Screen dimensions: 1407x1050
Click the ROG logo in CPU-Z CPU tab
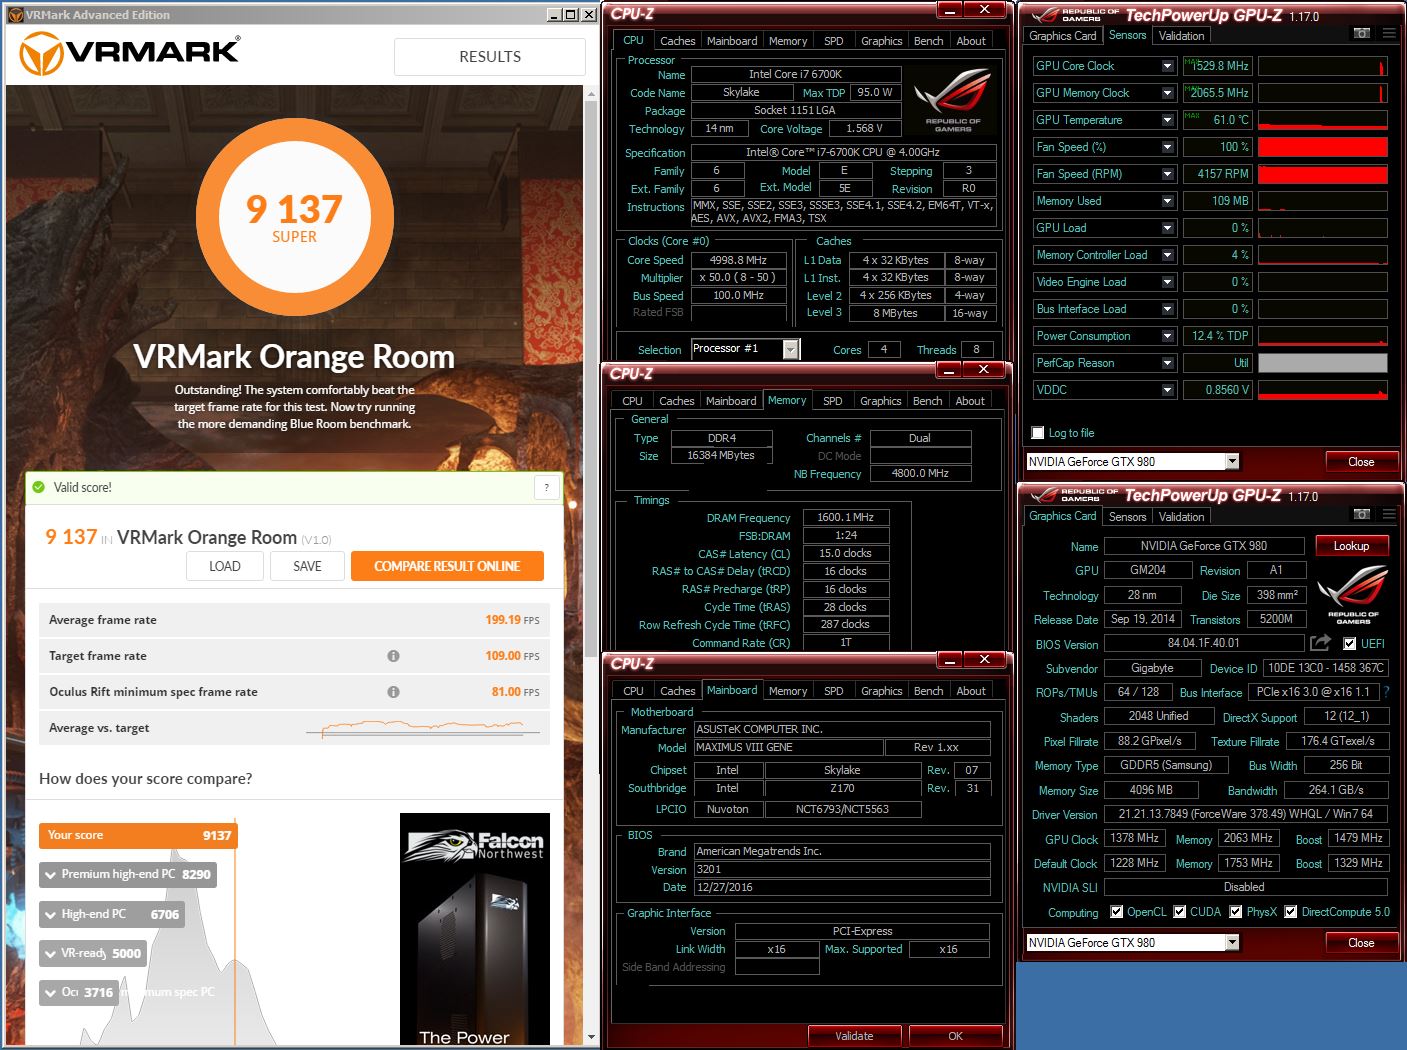(953, 100)
